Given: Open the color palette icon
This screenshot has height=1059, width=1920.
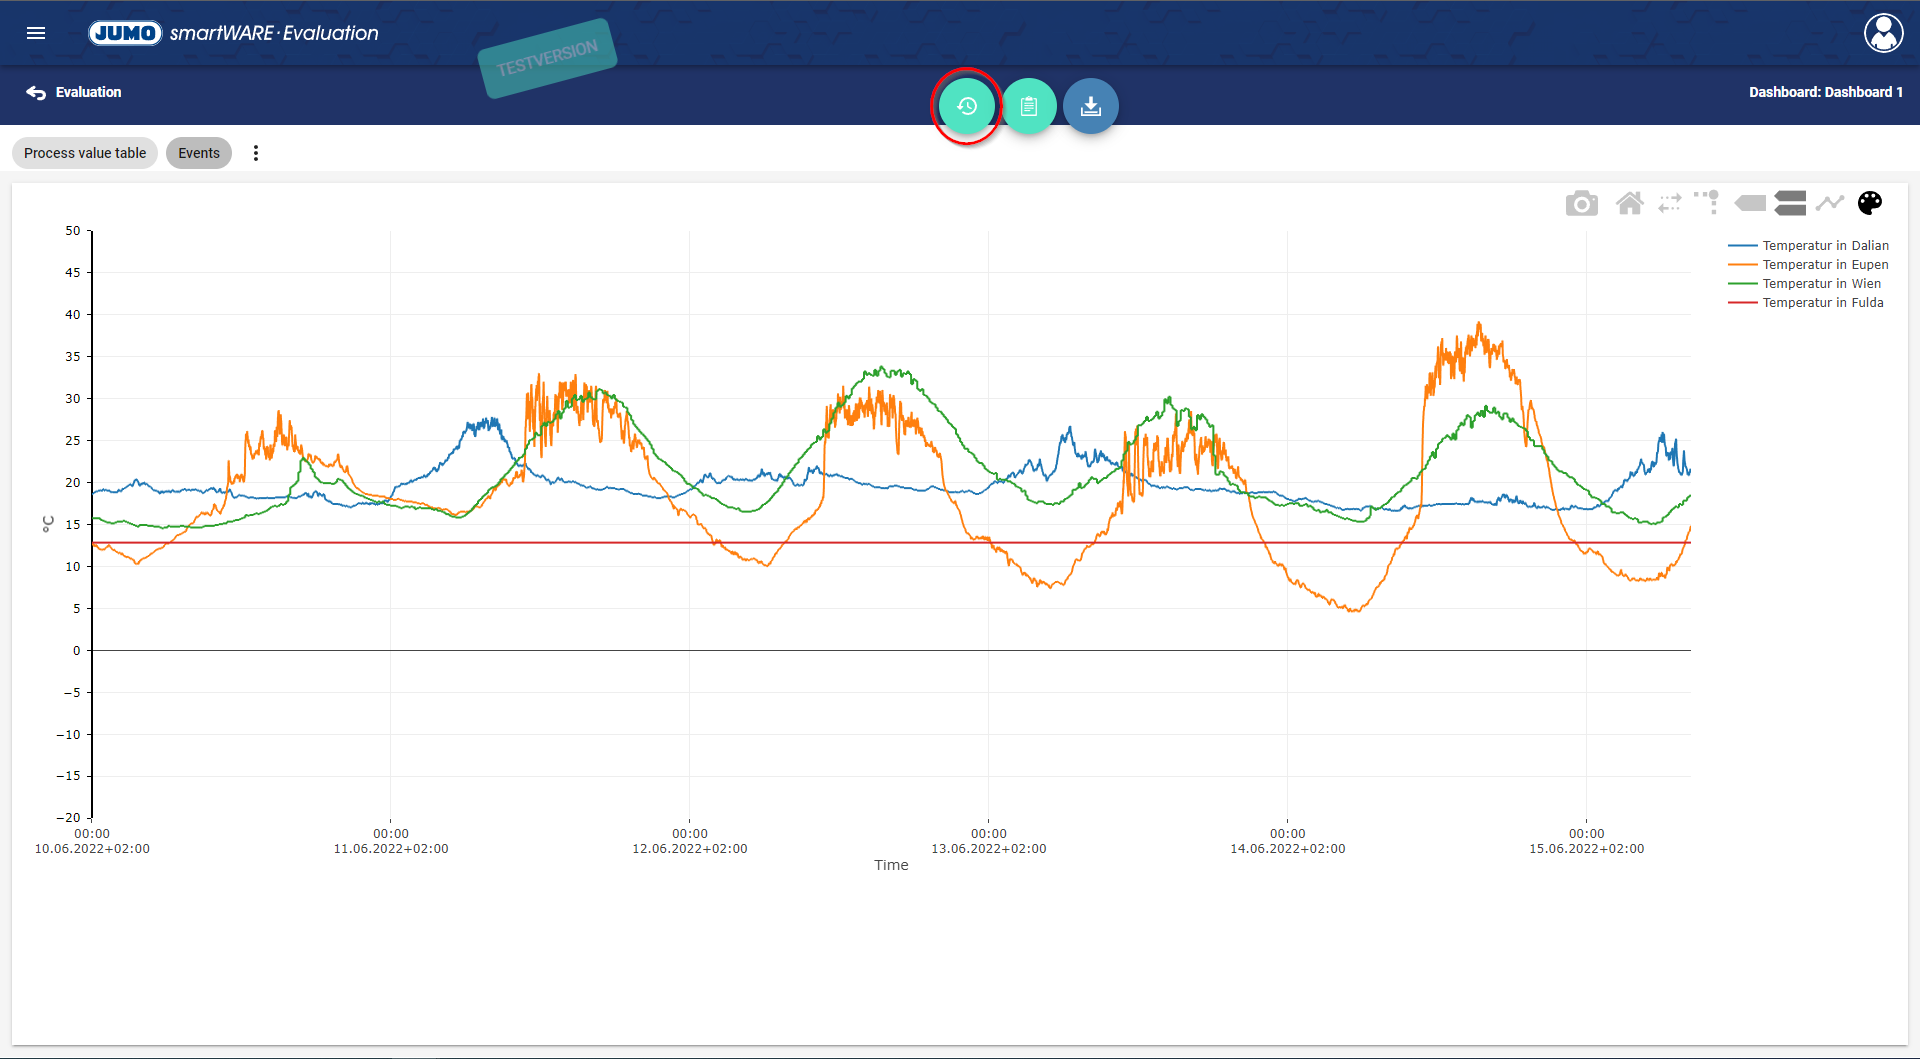Looking at the screenshot, I should 1869,204.
